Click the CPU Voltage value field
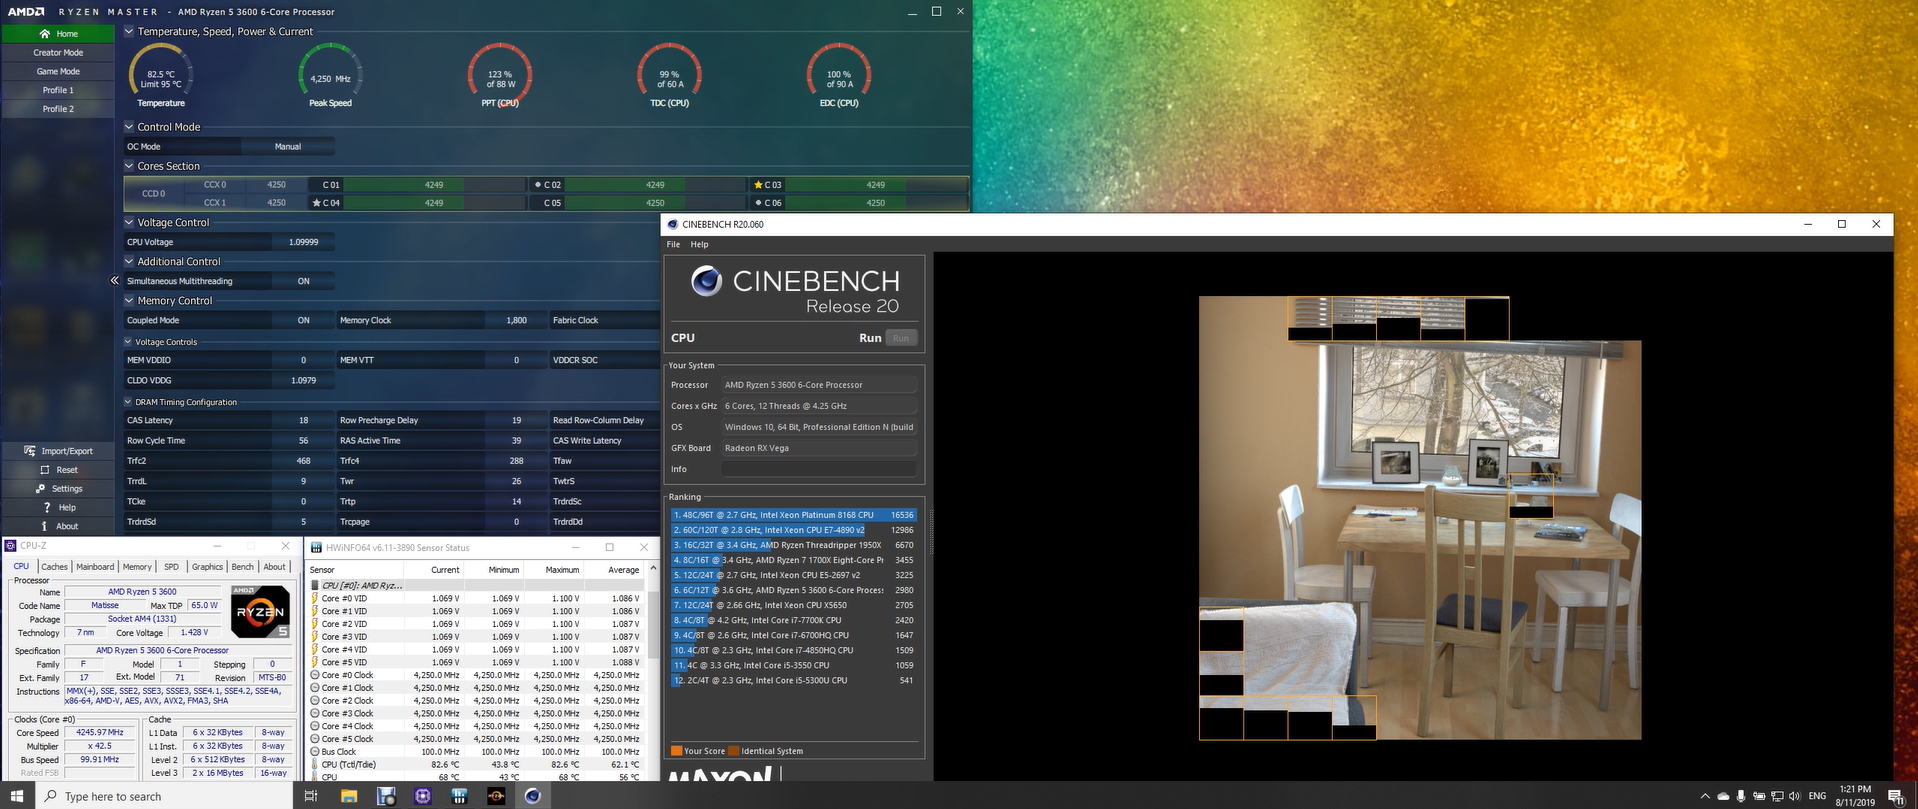 (303, 242)
